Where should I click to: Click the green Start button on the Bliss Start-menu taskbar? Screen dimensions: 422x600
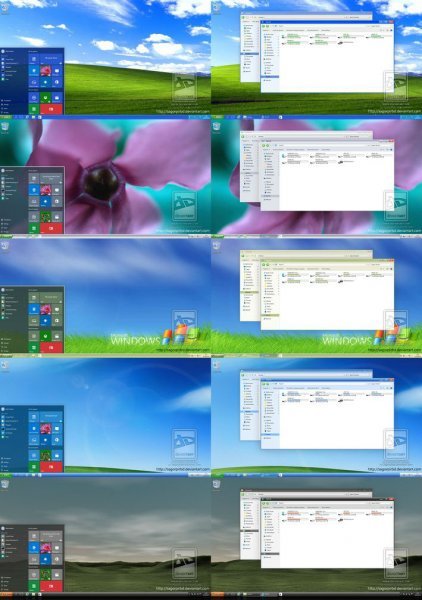pyautogui.click(x=6, y=117)
